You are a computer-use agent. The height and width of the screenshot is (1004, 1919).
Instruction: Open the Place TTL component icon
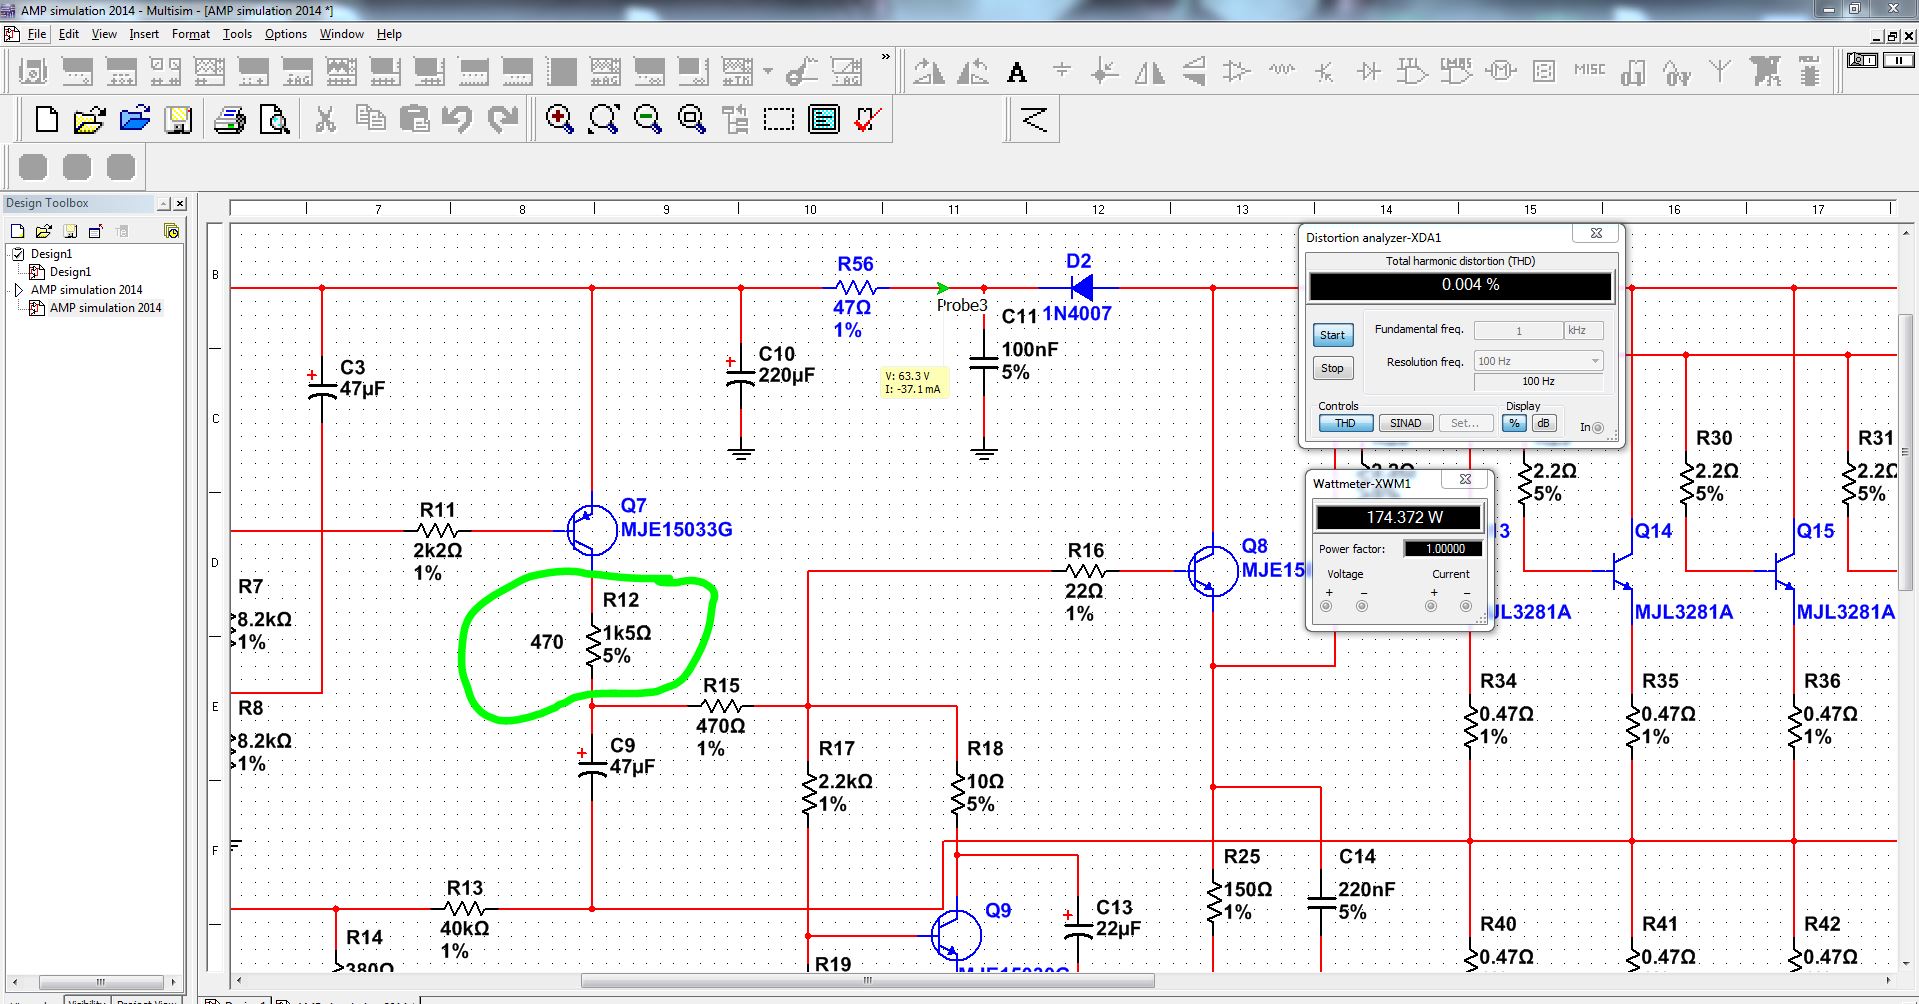1411,71
